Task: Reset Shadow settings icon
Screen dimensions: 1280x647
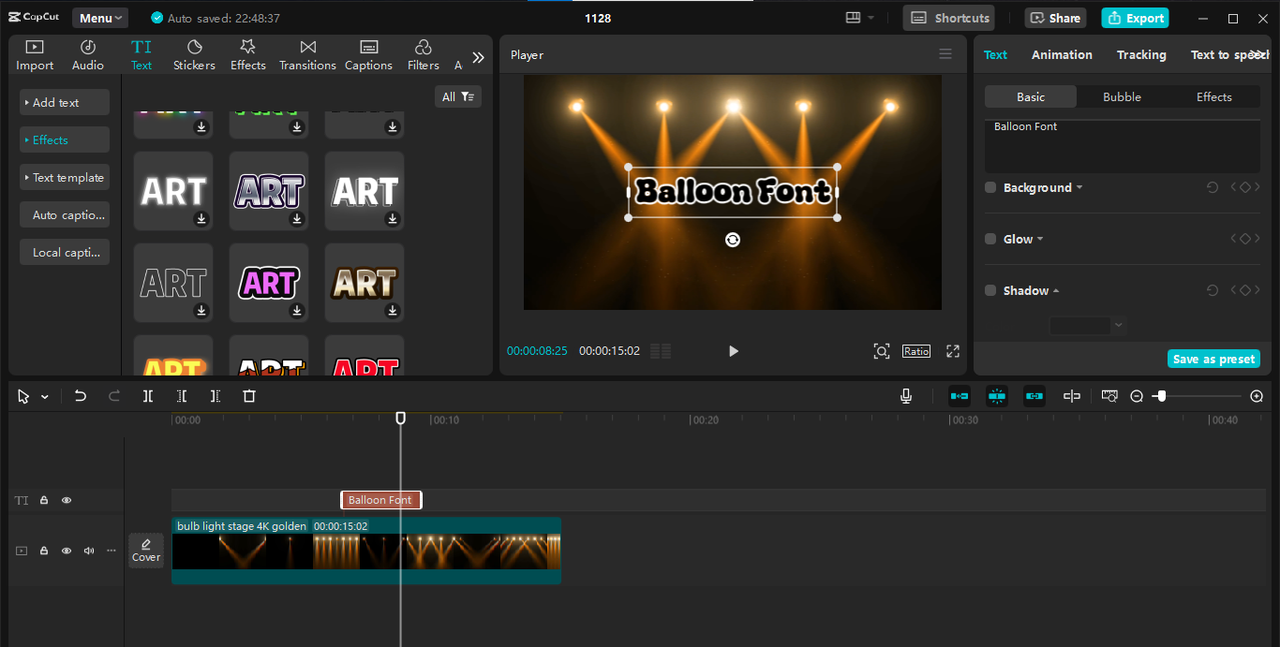Action: pos(1212,291)
